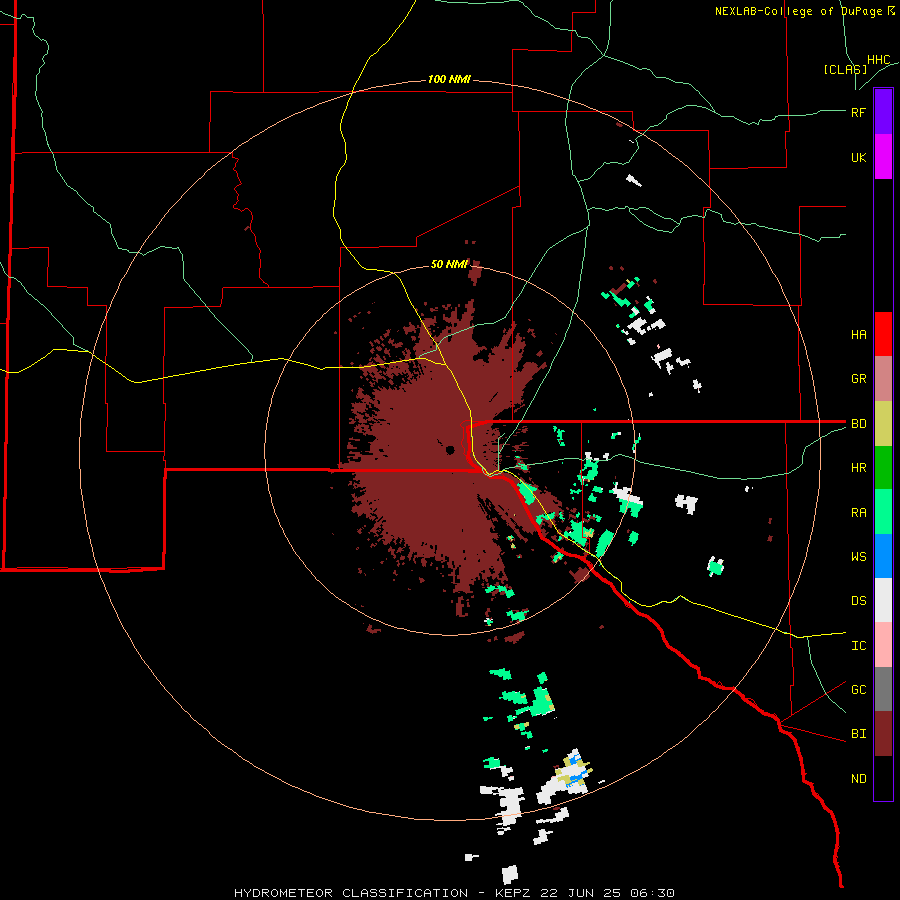Select the IC light pink legend swatch
This screenshot has height=900, width=900.
[883, 645]
